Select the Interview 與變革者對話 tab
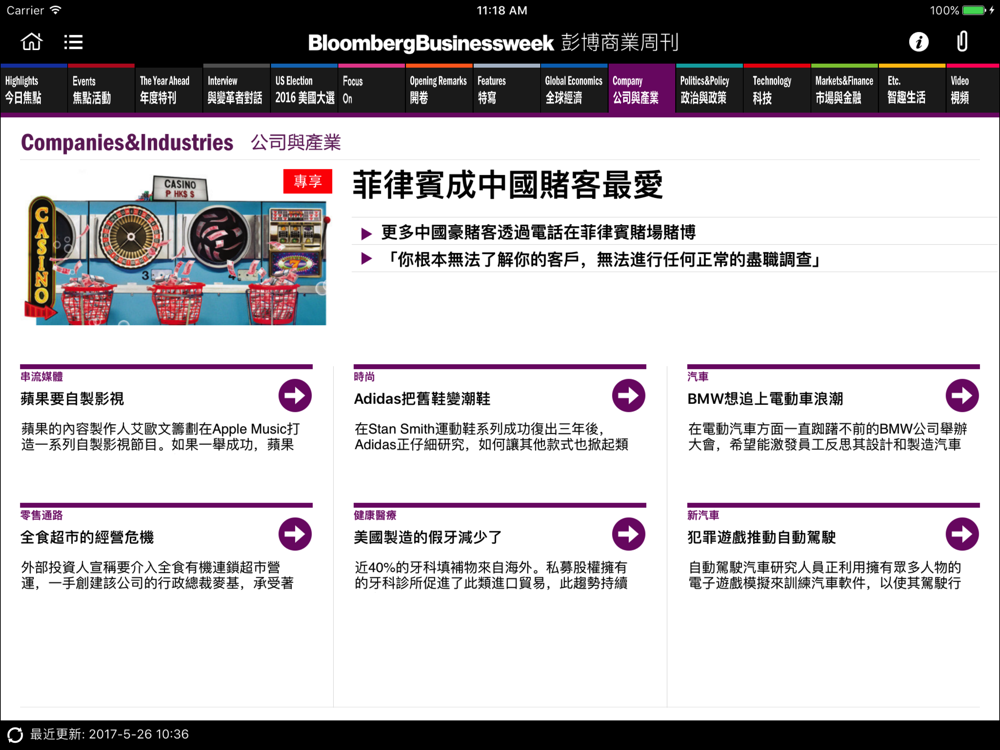 pos(236,89)
